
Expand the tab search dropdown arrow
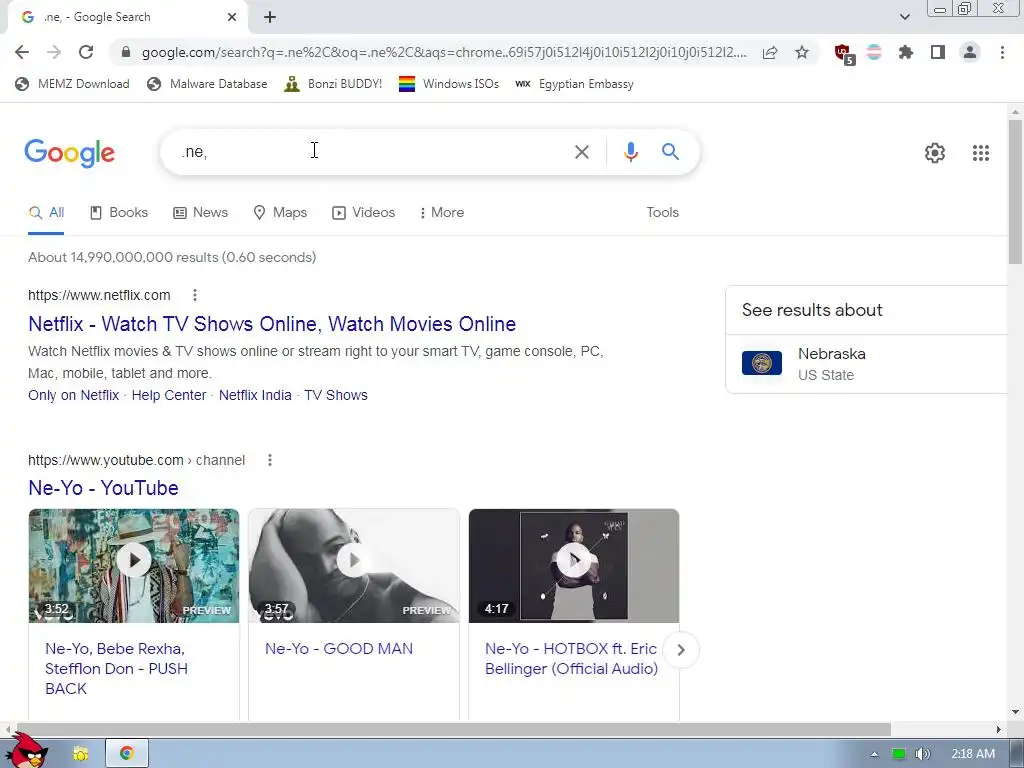pos(904,17)
